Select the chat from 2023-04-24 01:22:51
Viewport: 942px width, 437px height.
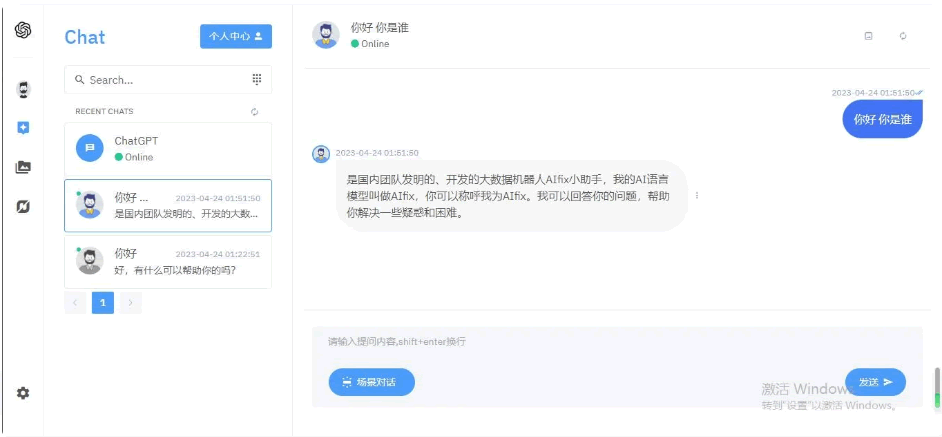tap(168, 261)
